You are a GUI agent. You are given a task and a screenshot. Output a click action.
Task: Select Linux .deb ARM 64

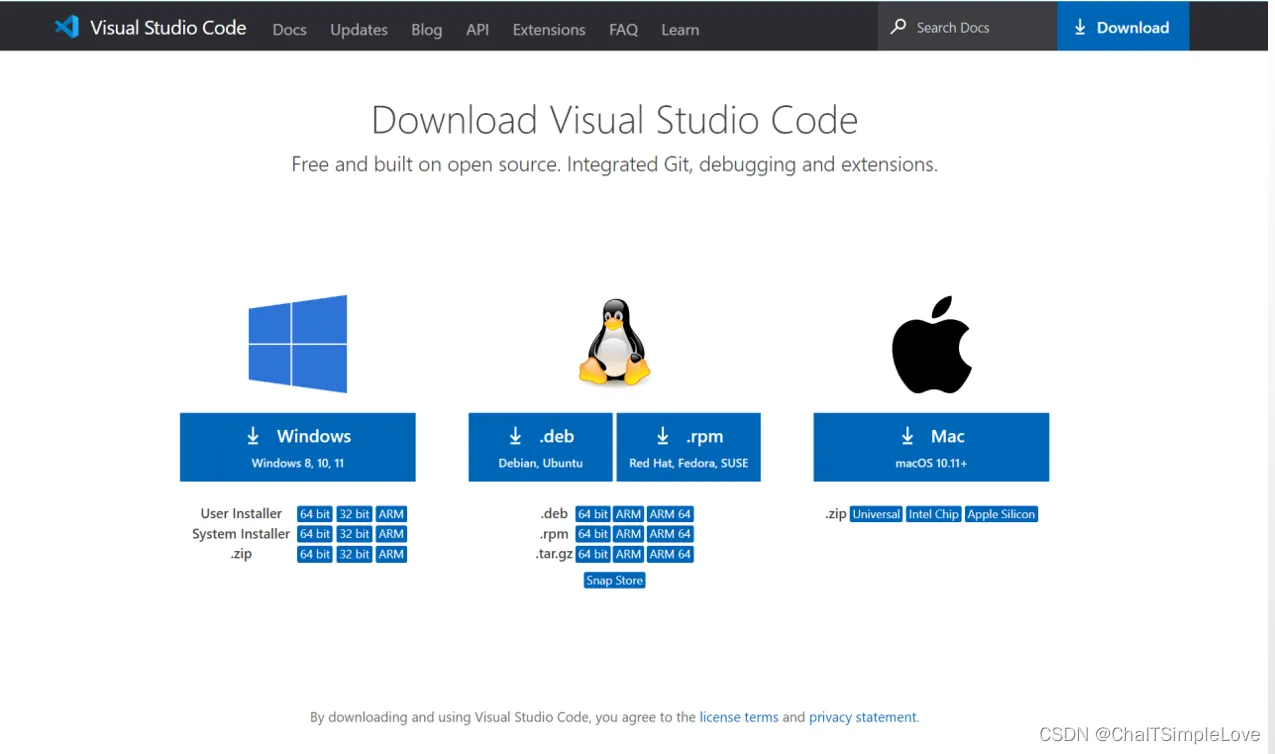tap(670, 514)
